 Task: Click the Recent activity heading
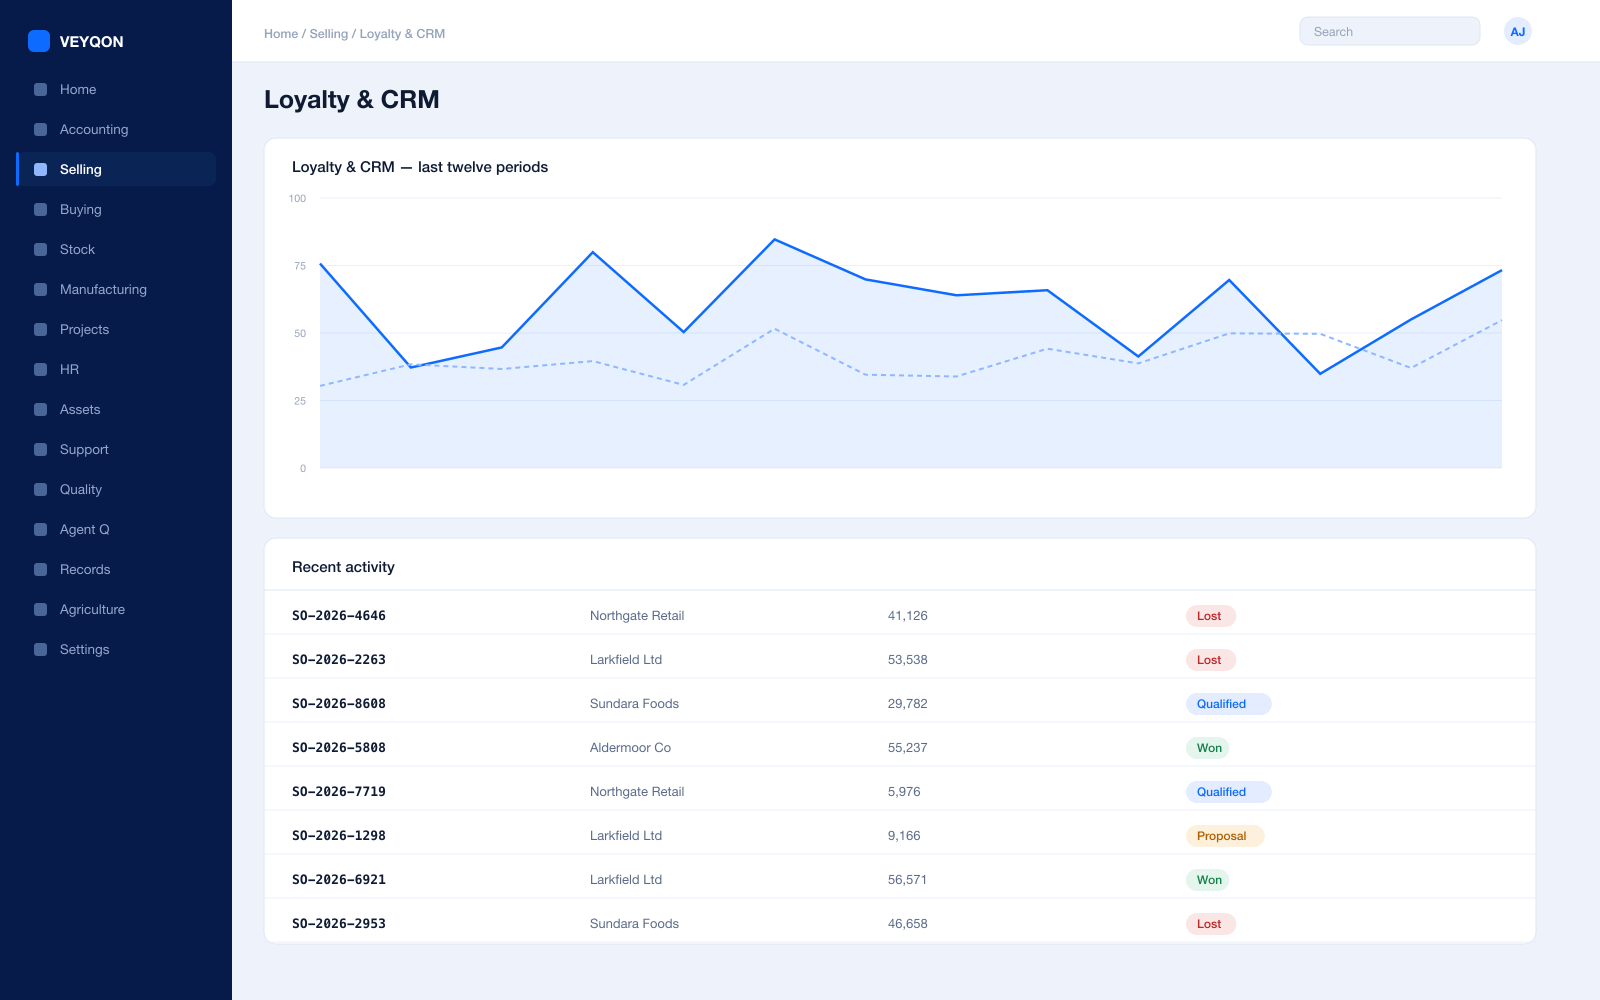tap(343, 567)
